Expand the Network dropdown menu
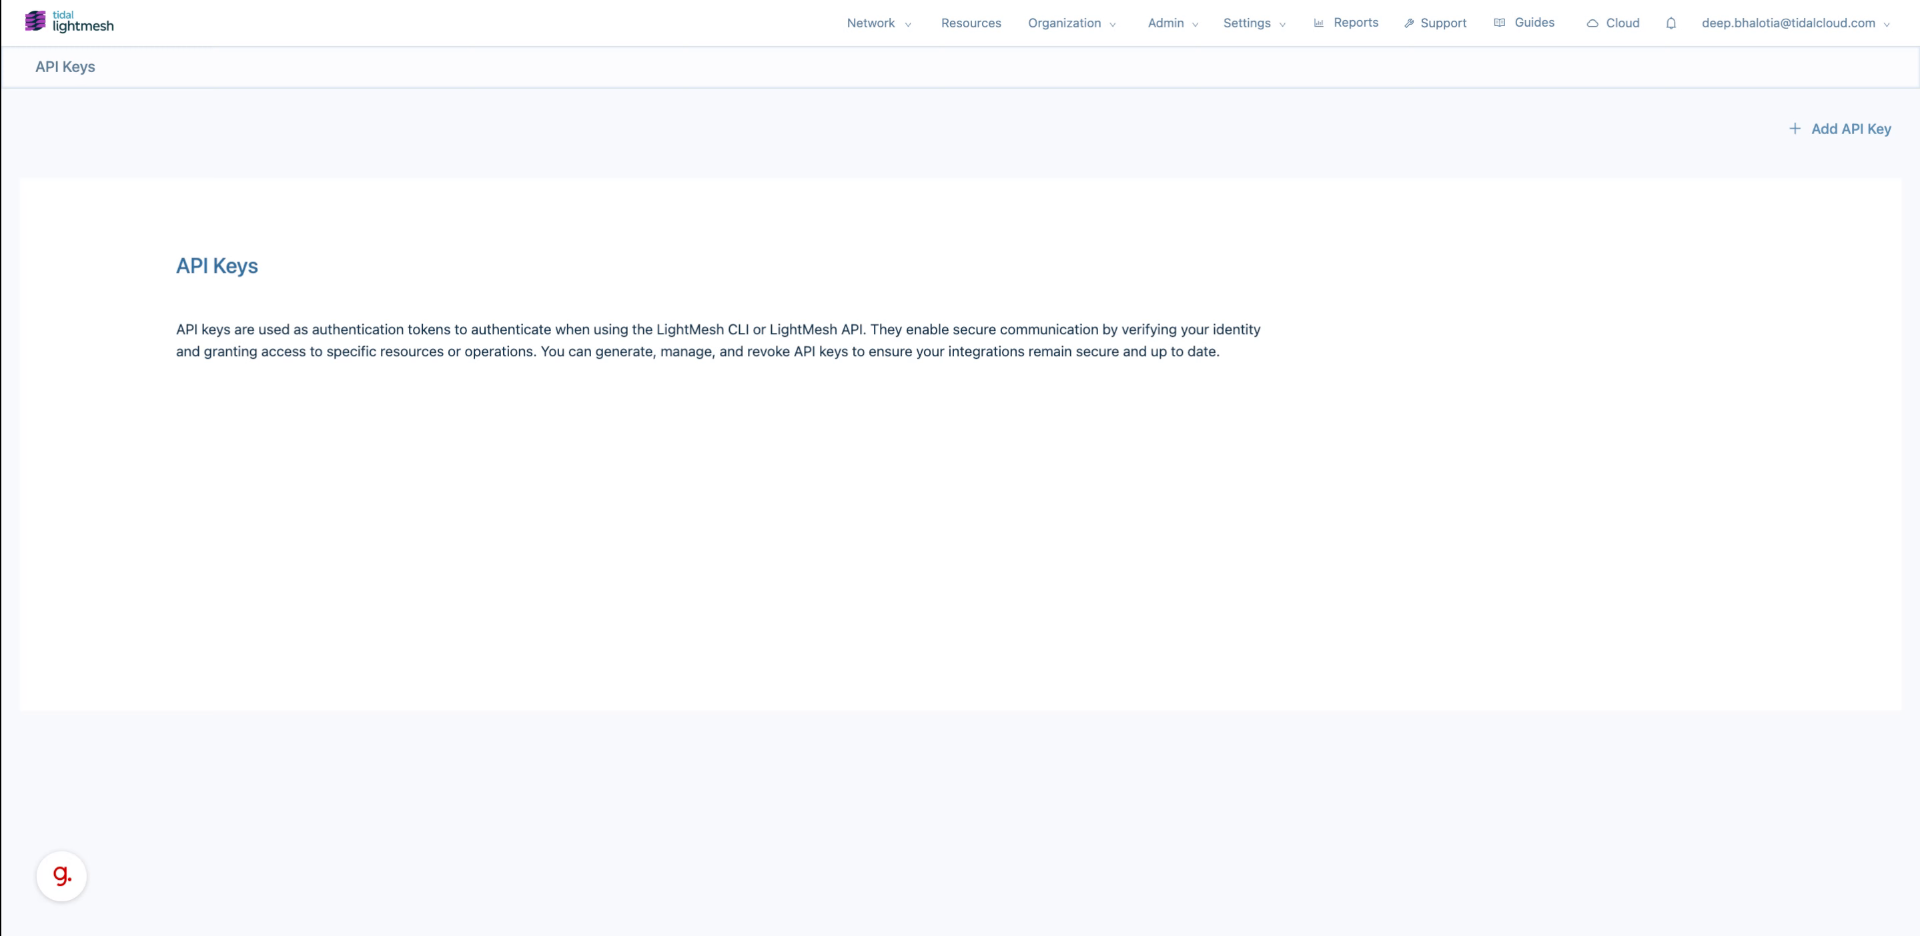Image resolution: width=1920 pixels, height=936 pixels. 878,23
